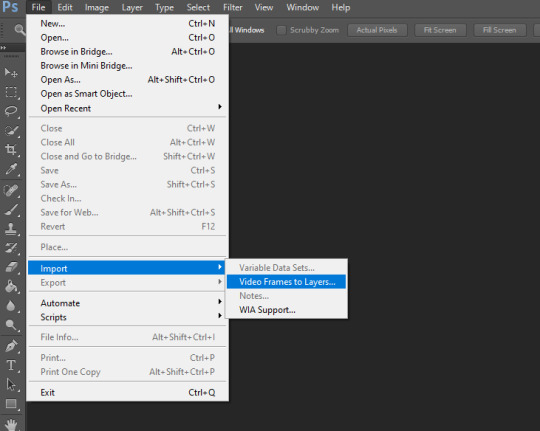Screen dimensions: 540x431
Task: Select the Eyedropper tool
Action: (x=11, y=169)
